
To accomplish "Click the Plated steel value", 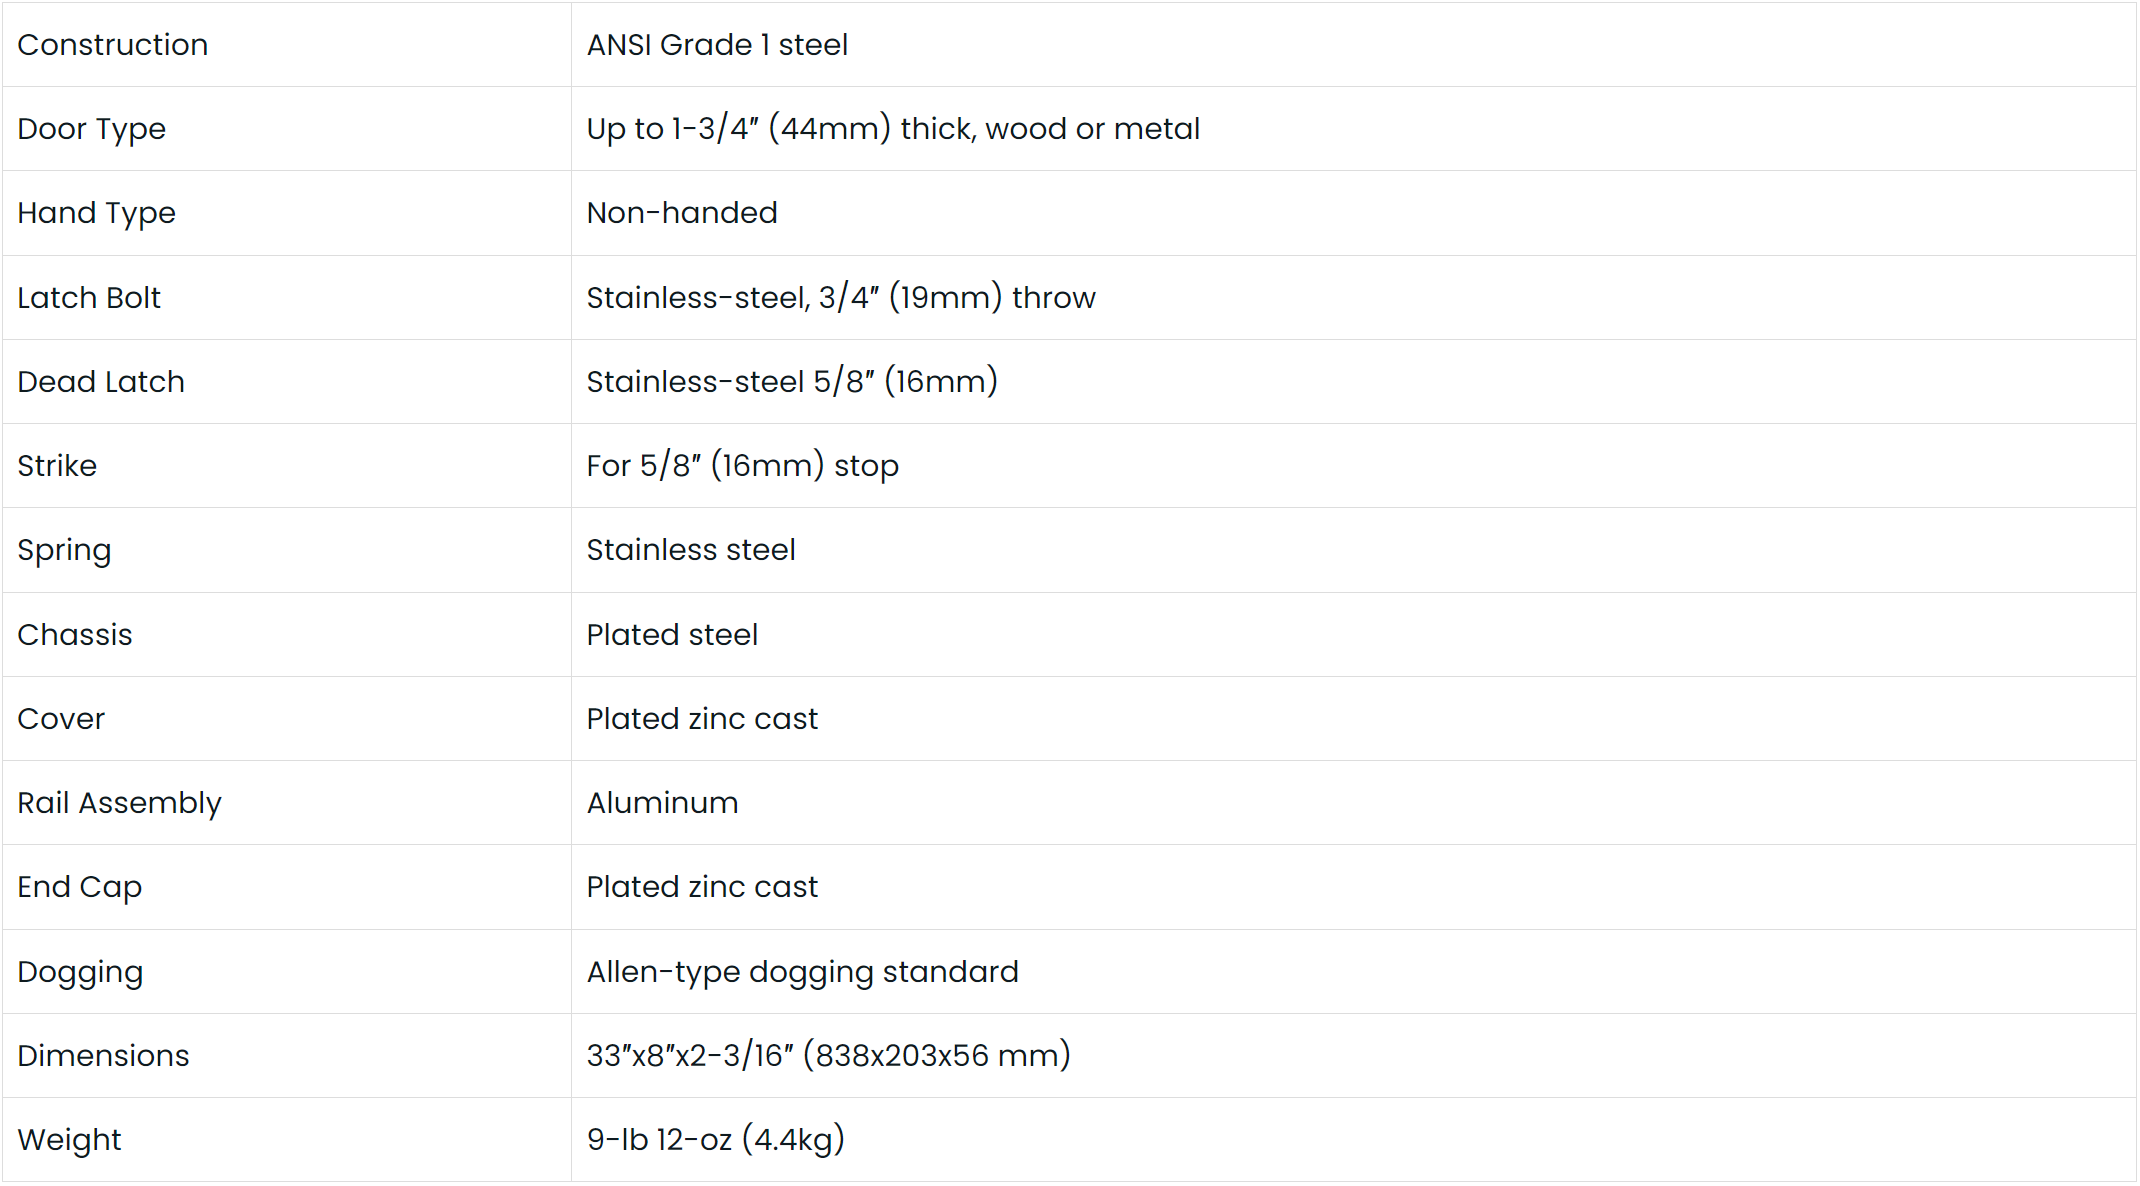I will 672,635.
